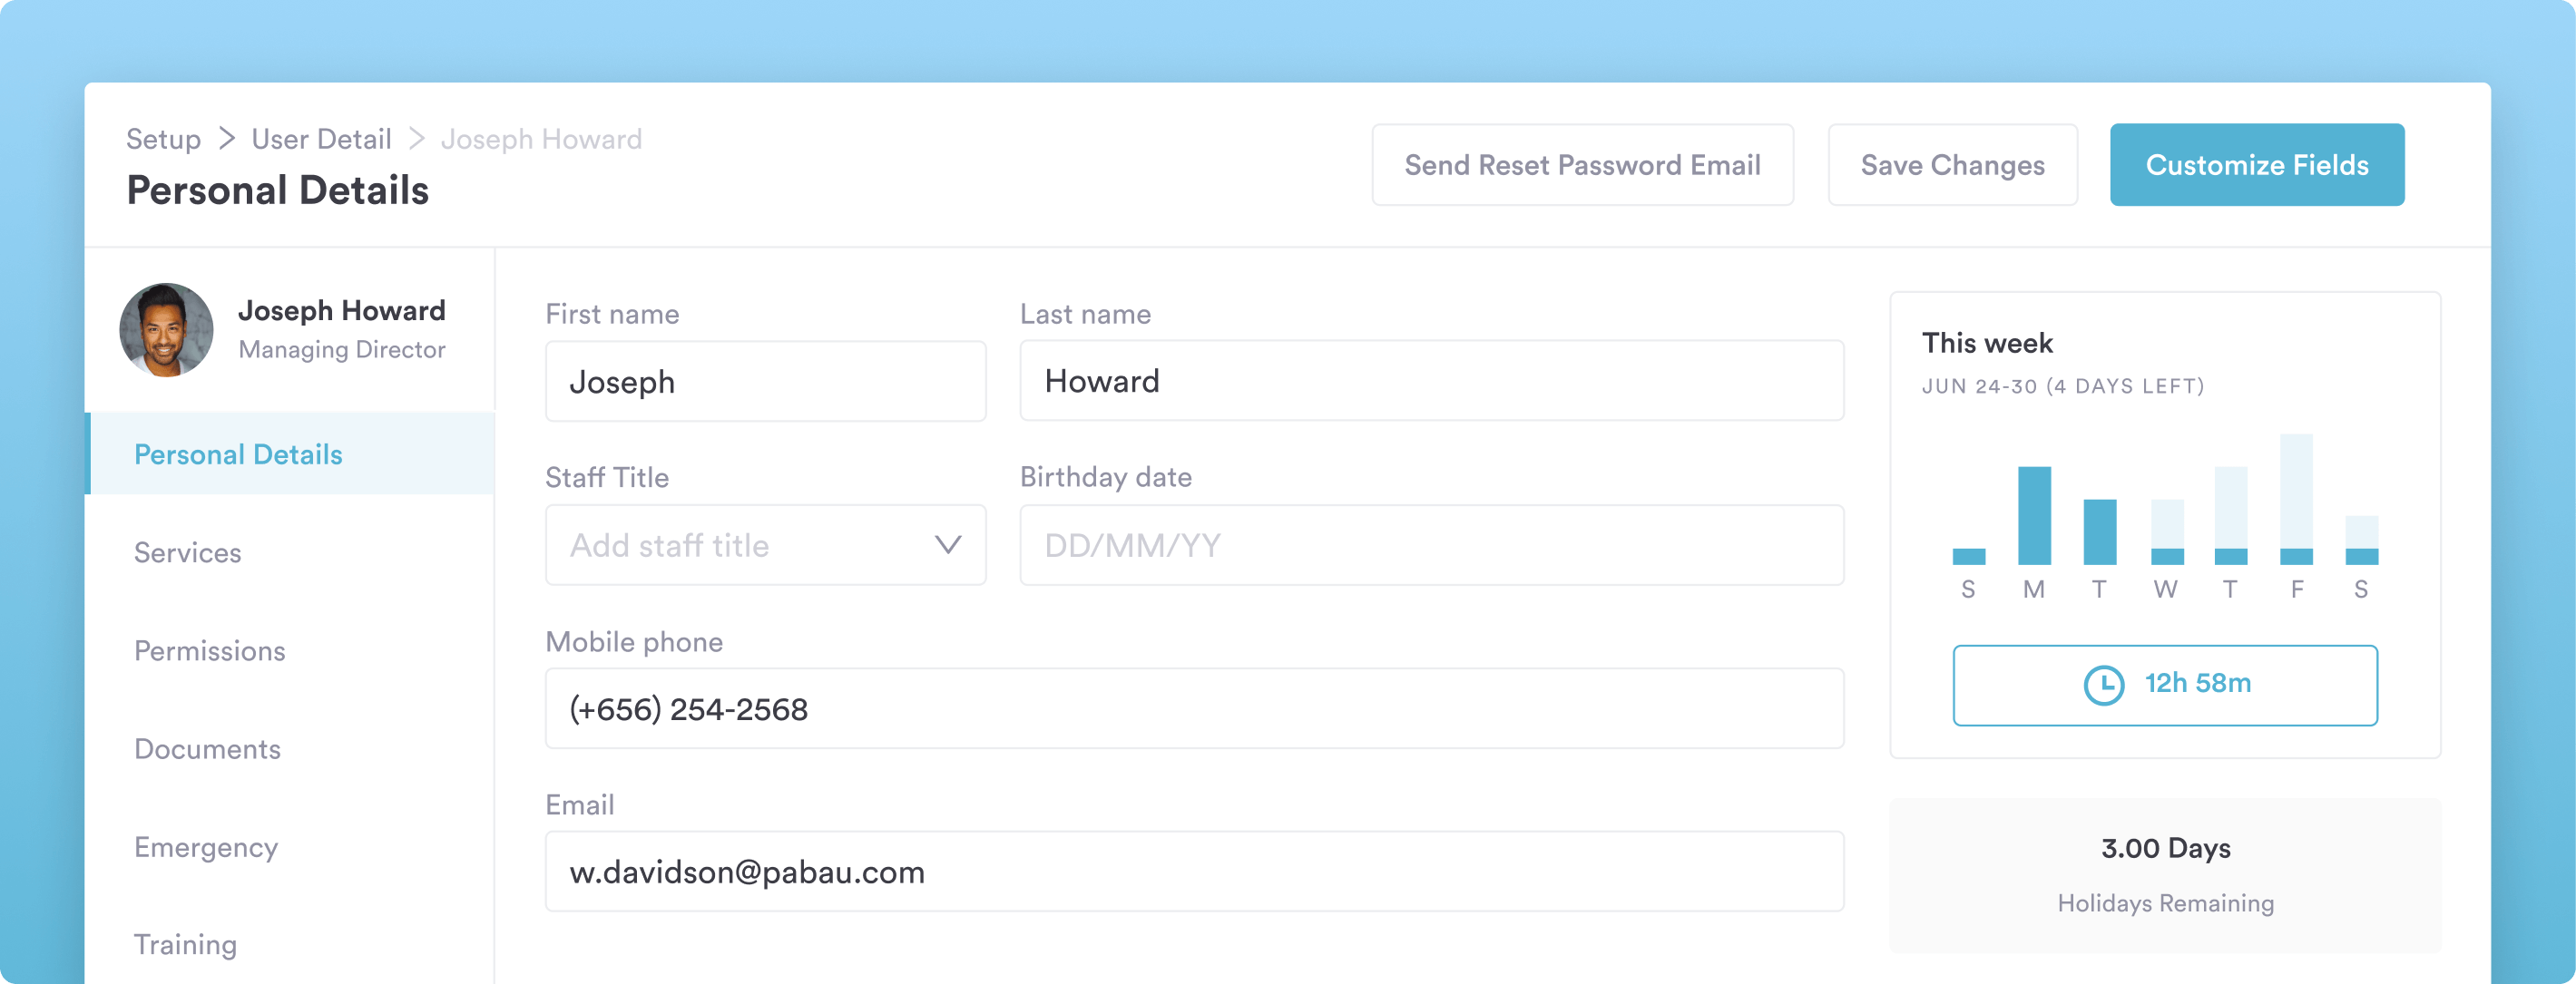This screenshot has width=2576, height=984.
Task: Go to User Detail breadcrumb link
Action: [x=321, y=139]
